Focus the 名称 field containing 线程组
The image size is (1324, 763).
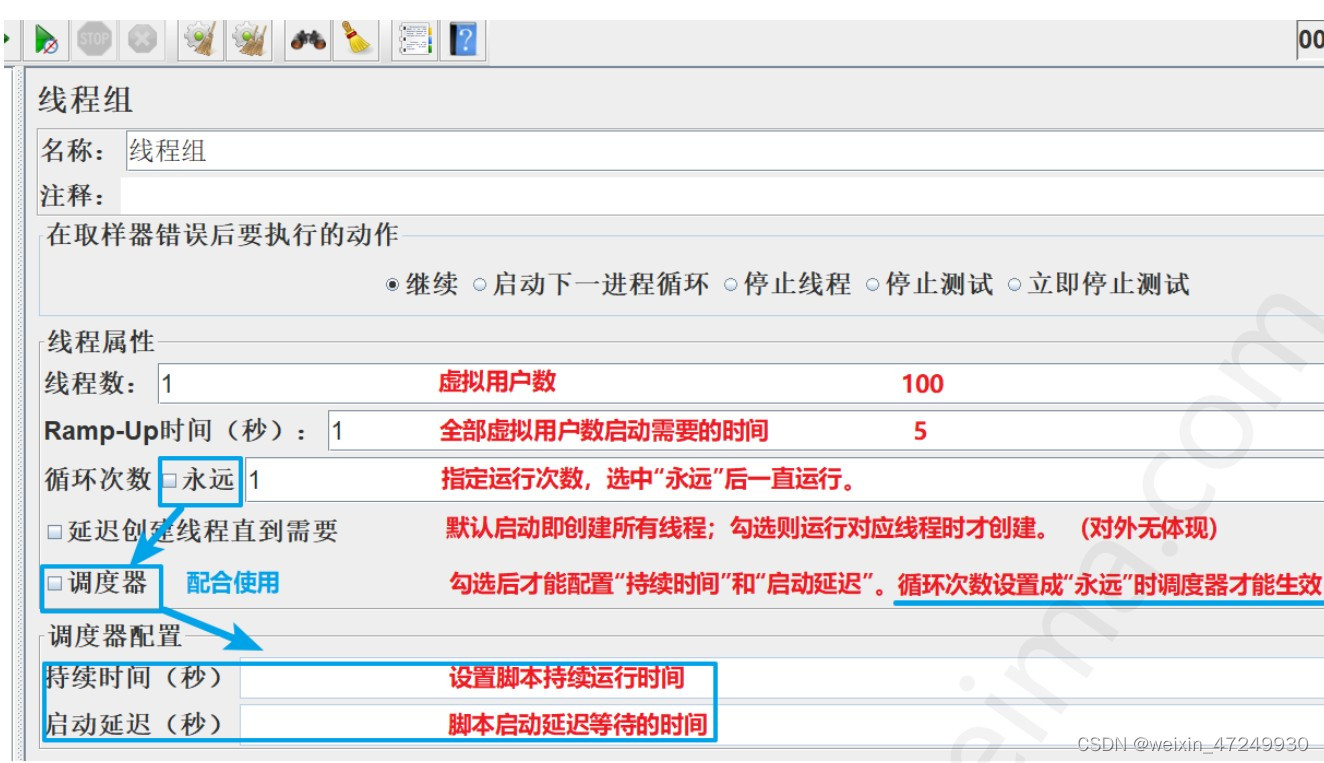point(725,151)
